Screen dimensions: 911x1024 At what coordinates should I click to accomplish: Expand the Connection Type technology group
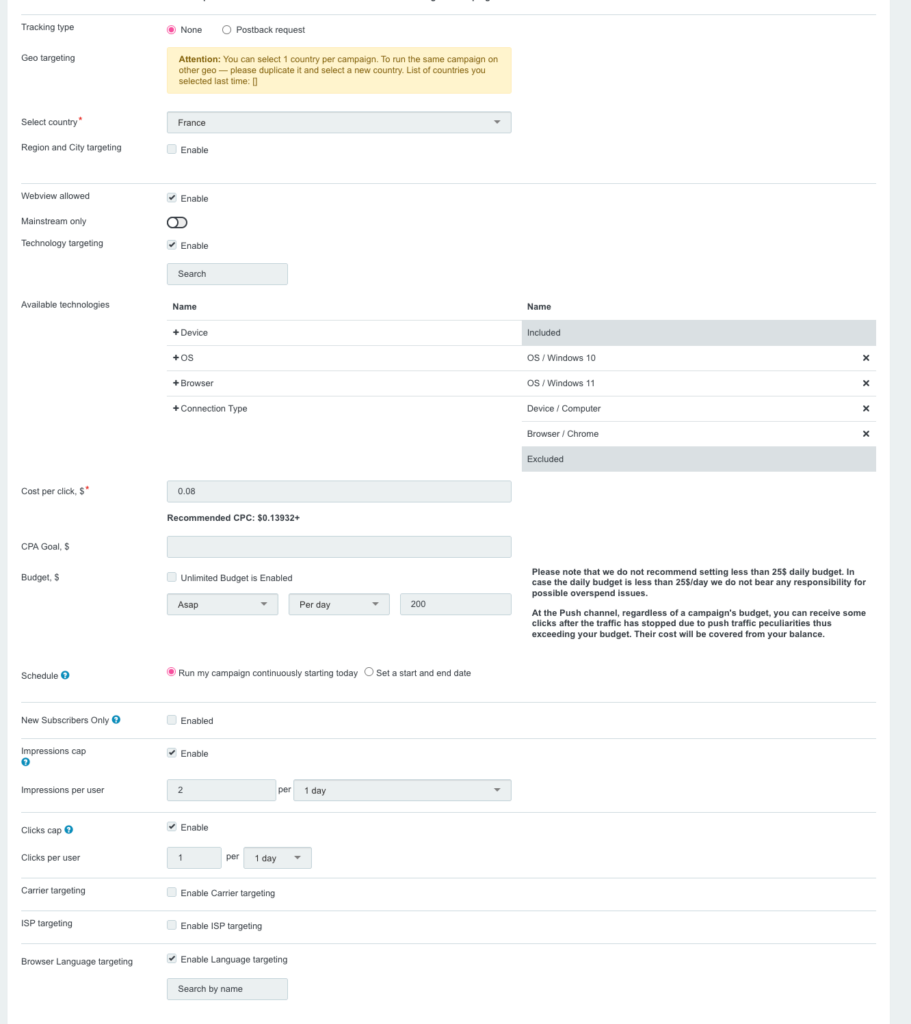tap(176, 409)
